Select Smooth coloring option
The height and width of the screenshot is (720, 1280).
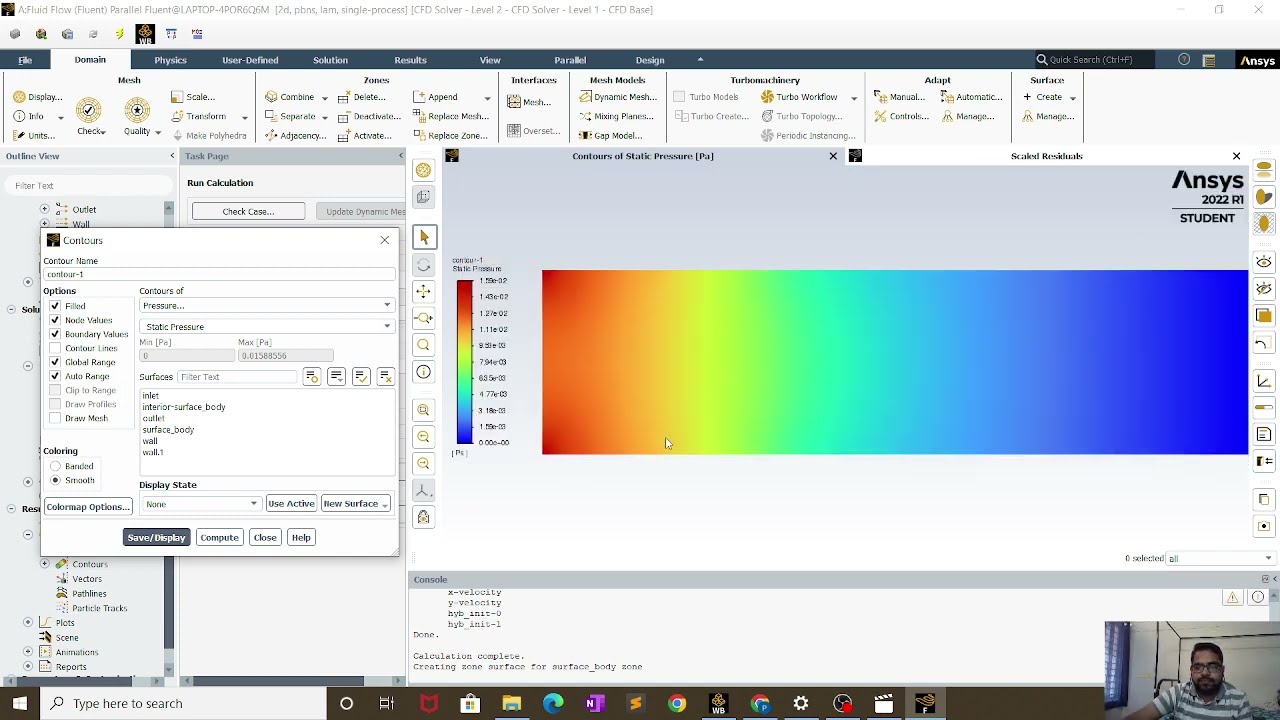pos(56,480)
